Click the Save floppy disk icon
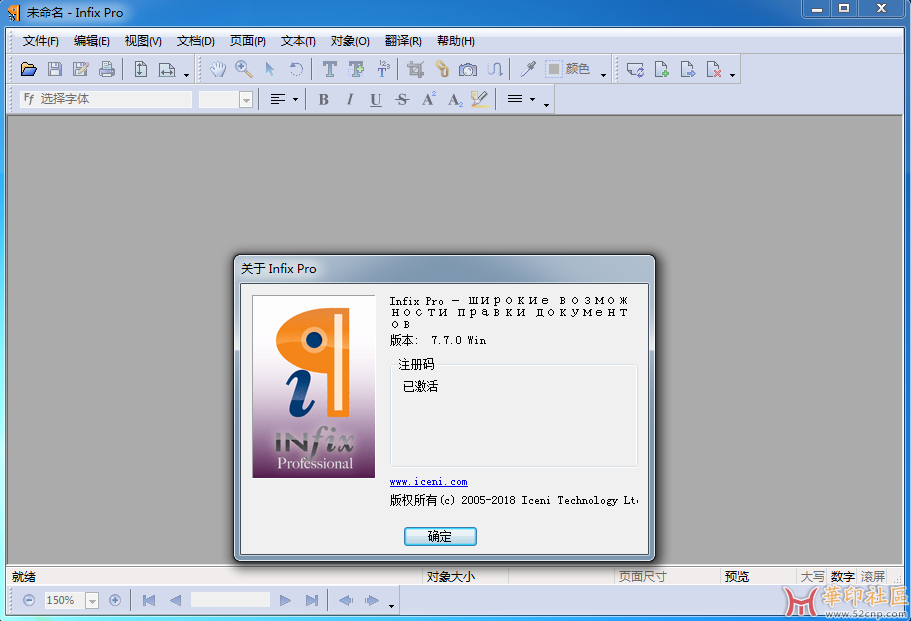The height and width of the screenshot is (621, 911). click(55, 70)
